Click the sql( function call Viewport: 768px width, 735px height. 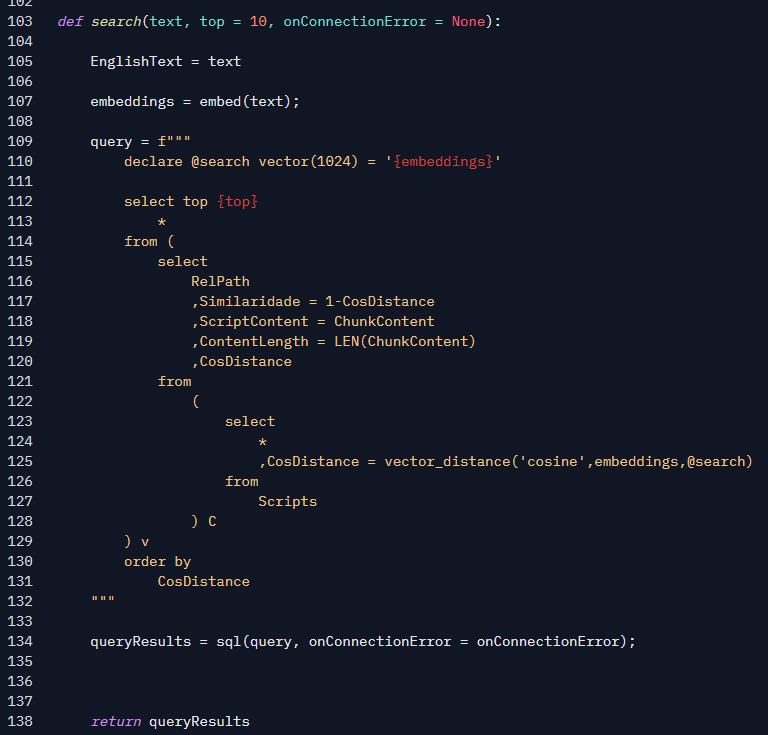[233, 641]
